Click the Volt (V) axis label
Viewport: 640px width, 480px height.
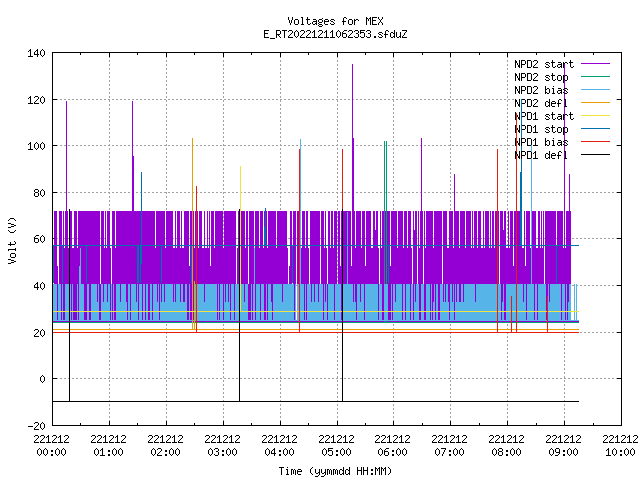(12, 240)
